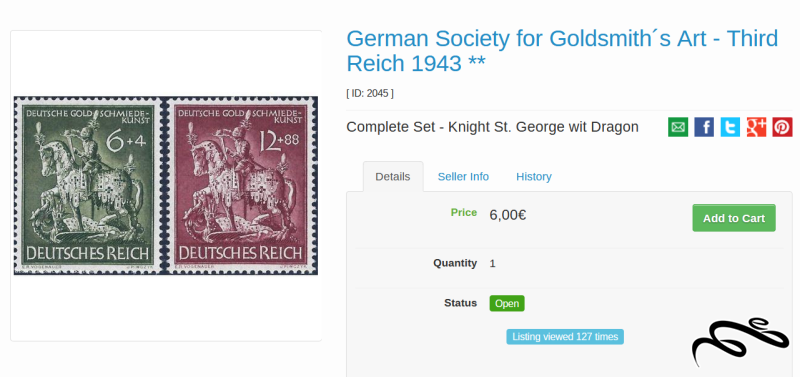Viewport: 800px width, 377px height.
Task: Switch to the Seller Info tab
Action: [x=463, y=177]
